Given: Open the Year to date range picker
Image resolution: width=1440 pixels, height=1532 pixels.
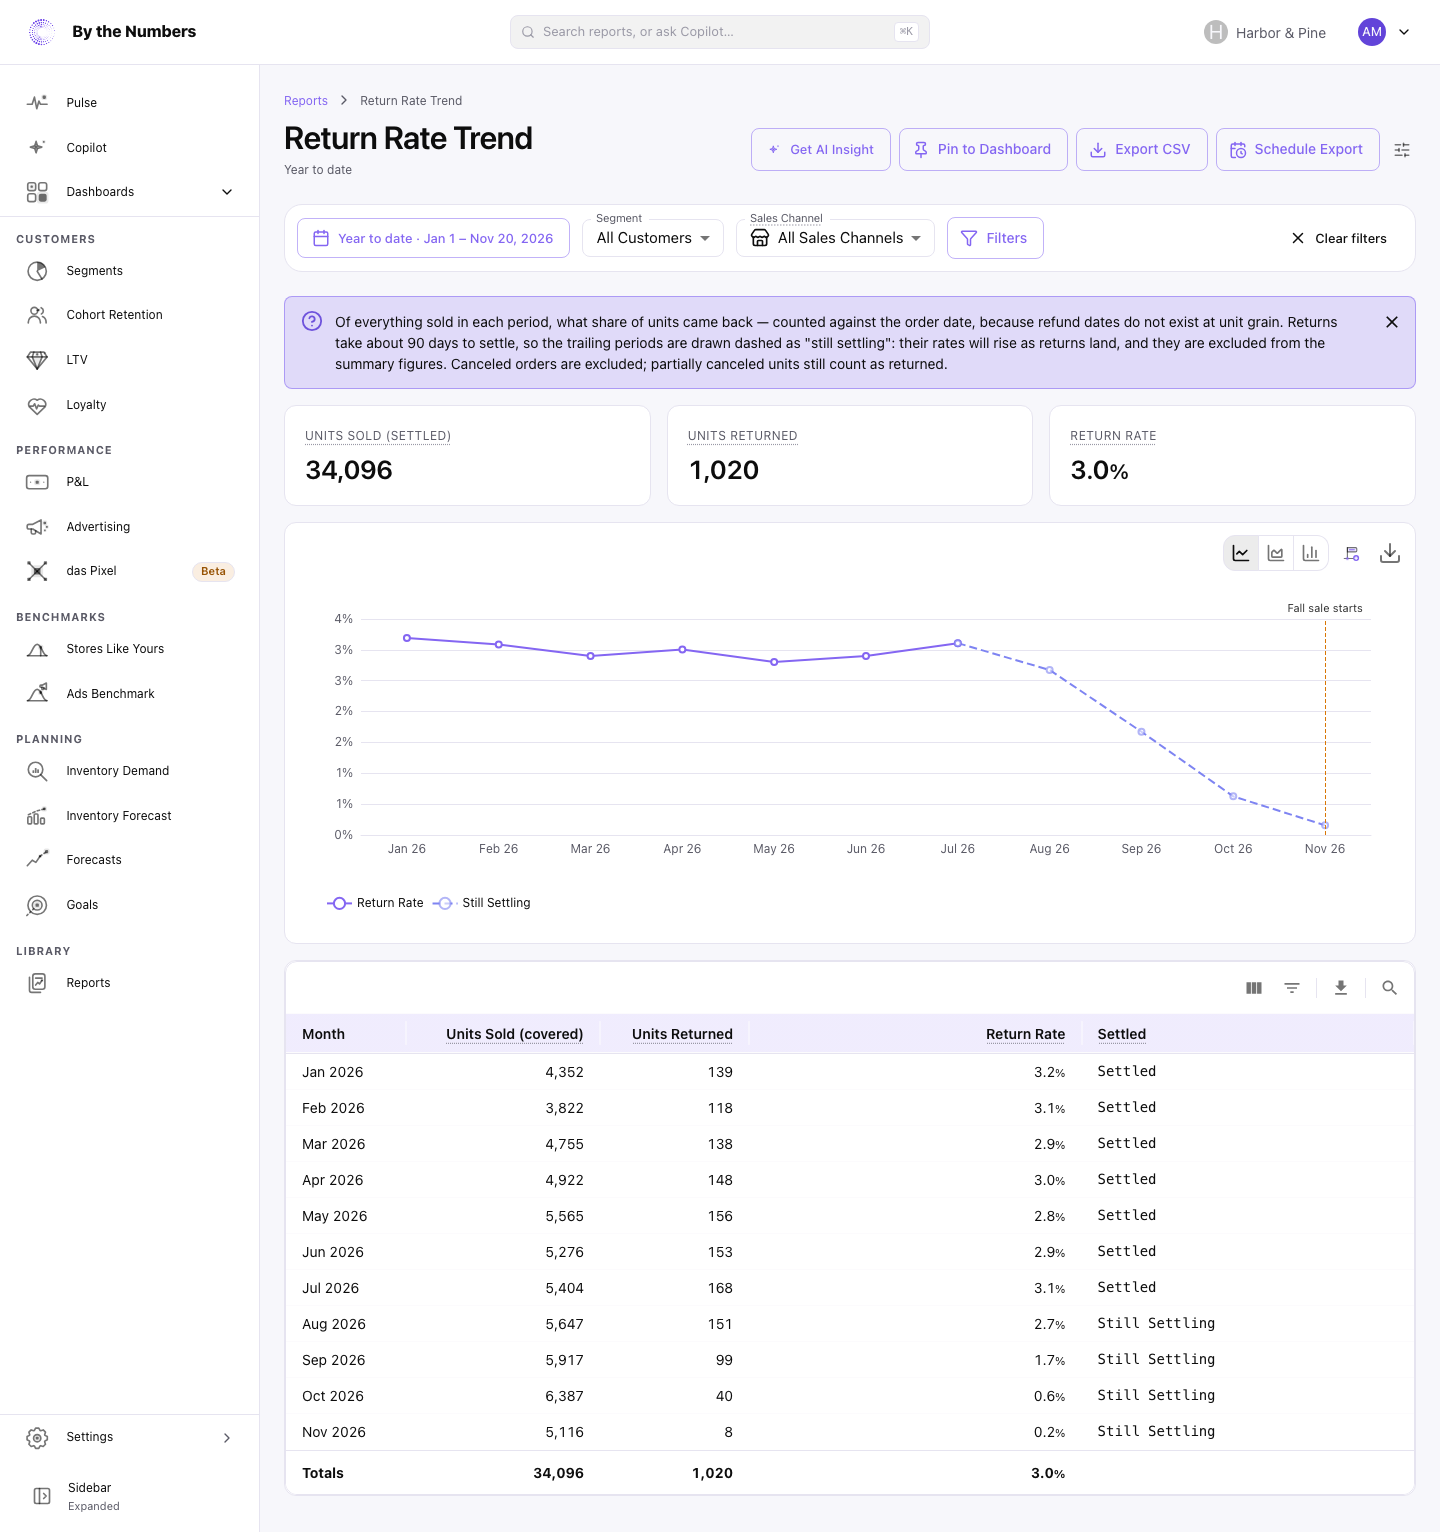Looking at the screenshot, I should [x=433, y=238].
